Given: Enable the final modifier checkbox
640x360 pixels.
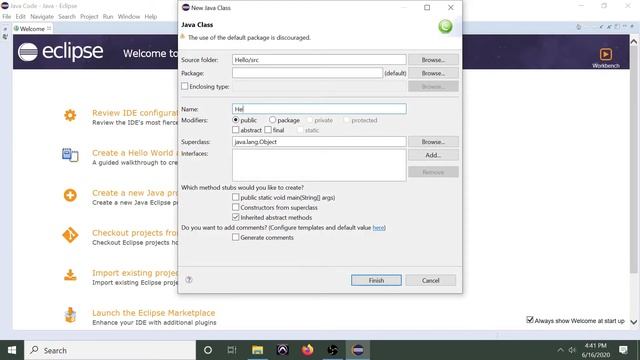Looking at the screenshot, I should pyautogui.click(x=268, y=130).
